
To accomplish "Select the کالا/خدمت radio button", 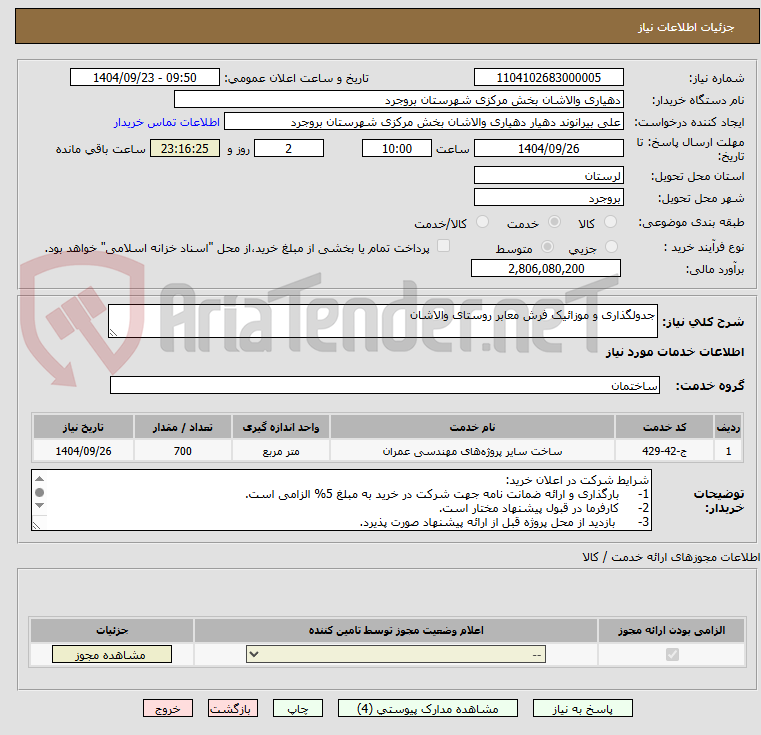I will pyautogui.click(x=482, y=222).
